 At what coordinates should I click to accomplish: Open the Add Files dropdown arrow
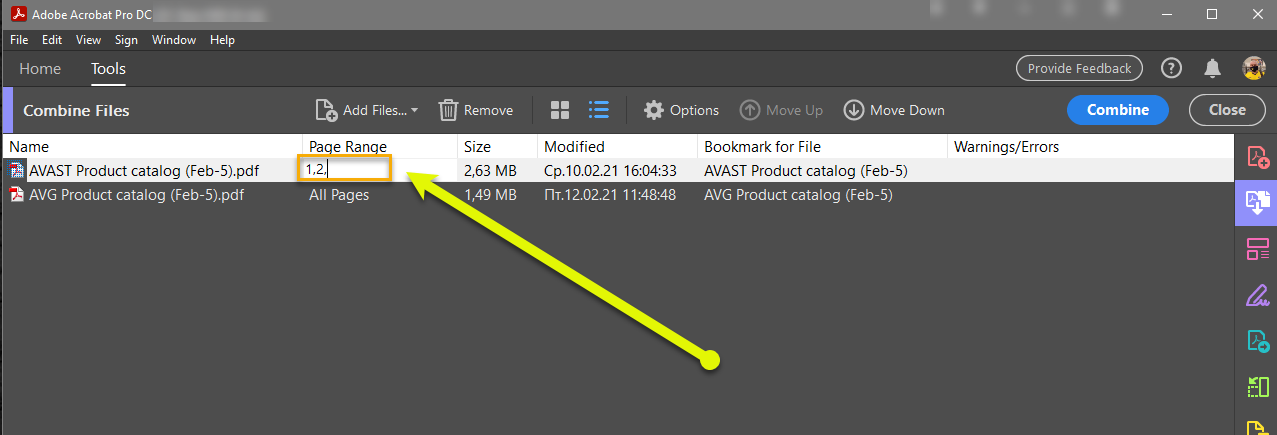(x=414, y=111)
